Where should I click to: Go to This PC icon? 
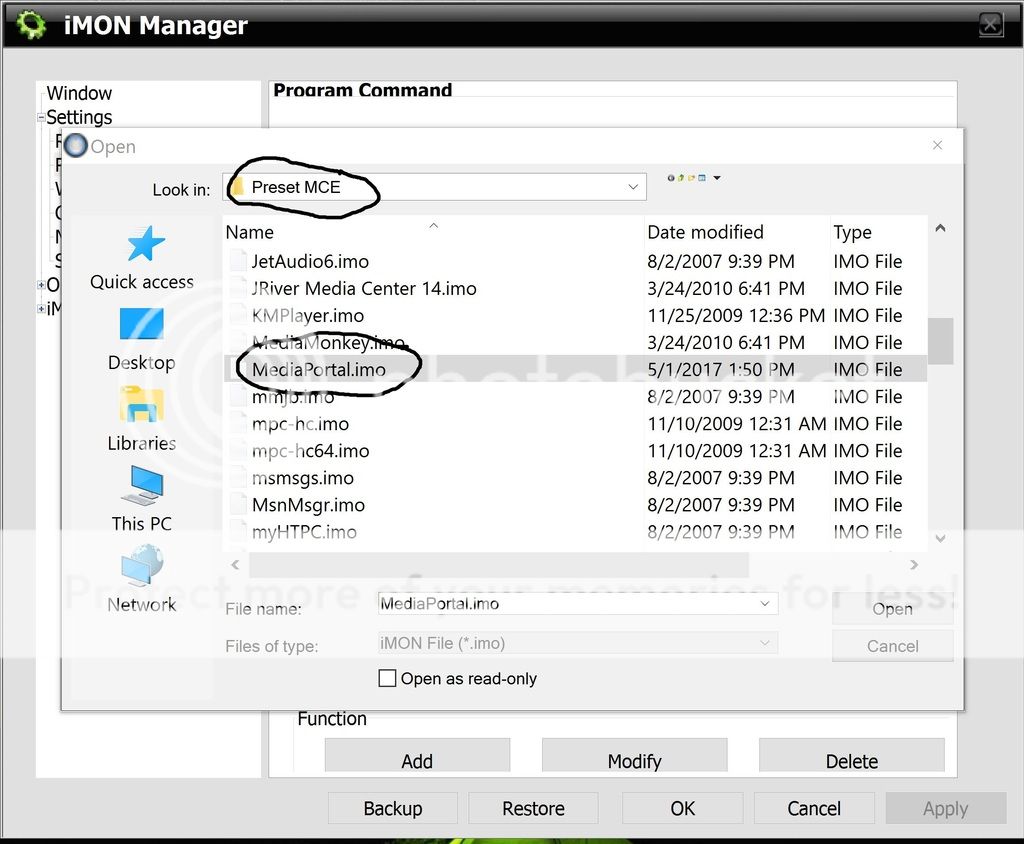click(x=141, y=486)
